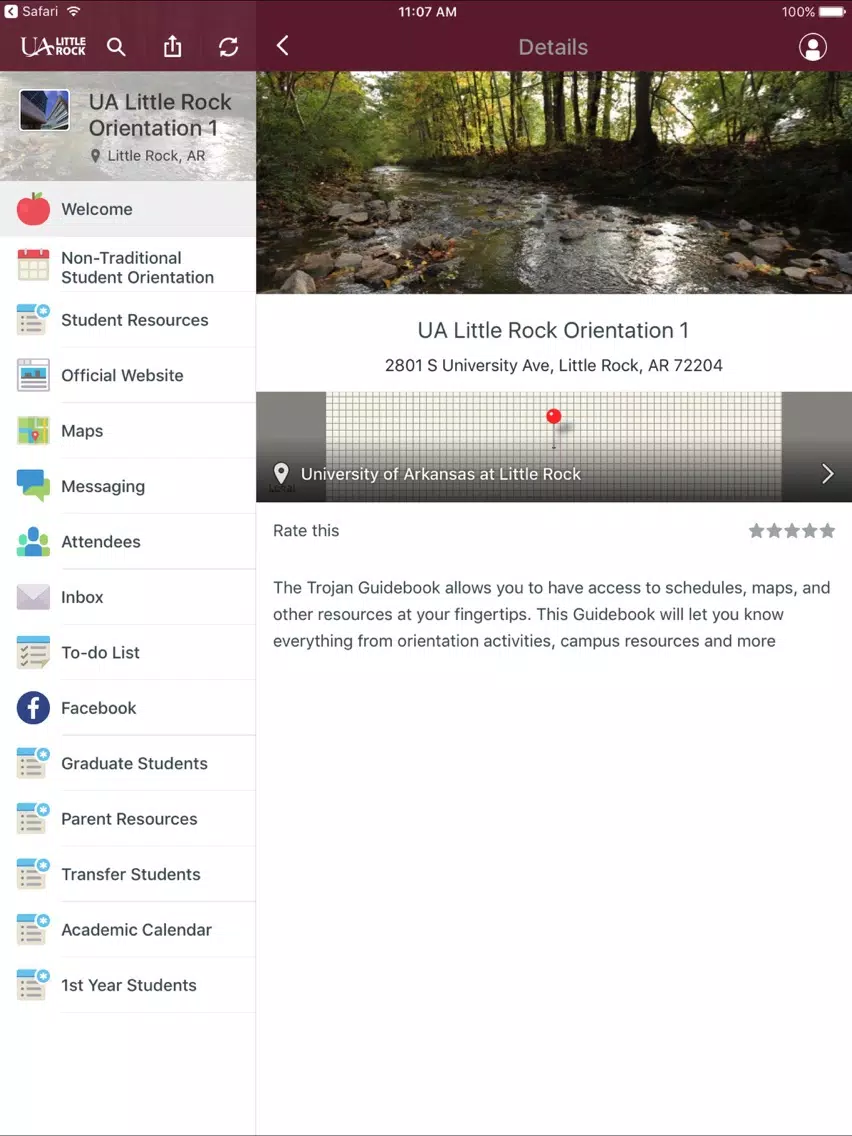852x1136 pixels.
Task: Tap the guide thumbnail image in header
Action: [44, 110]
